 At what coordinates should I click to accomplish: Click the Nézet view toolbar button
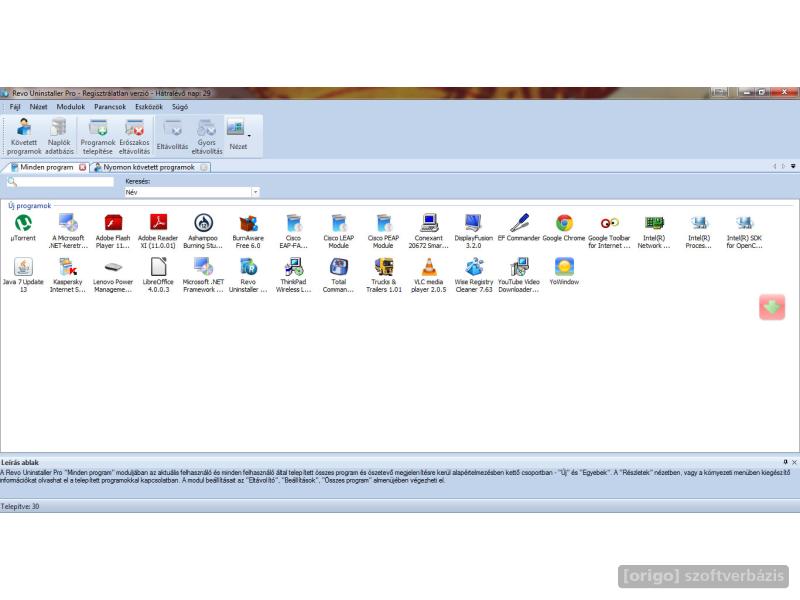237,136
